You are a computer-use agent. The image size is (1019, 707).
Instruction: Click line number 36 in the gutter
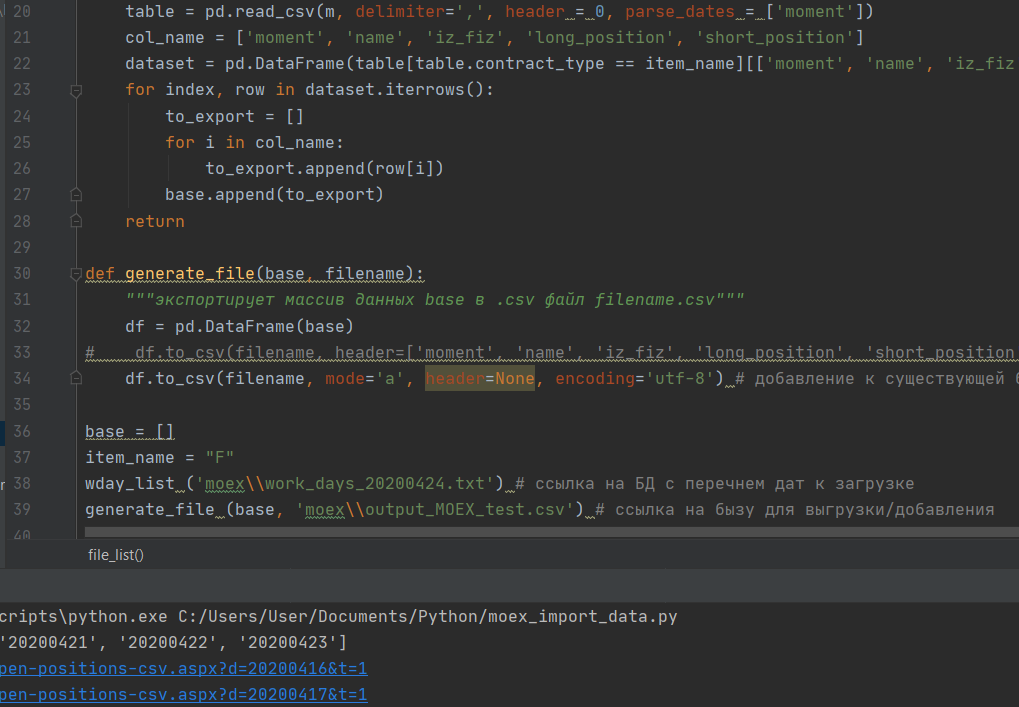(22, 431)
